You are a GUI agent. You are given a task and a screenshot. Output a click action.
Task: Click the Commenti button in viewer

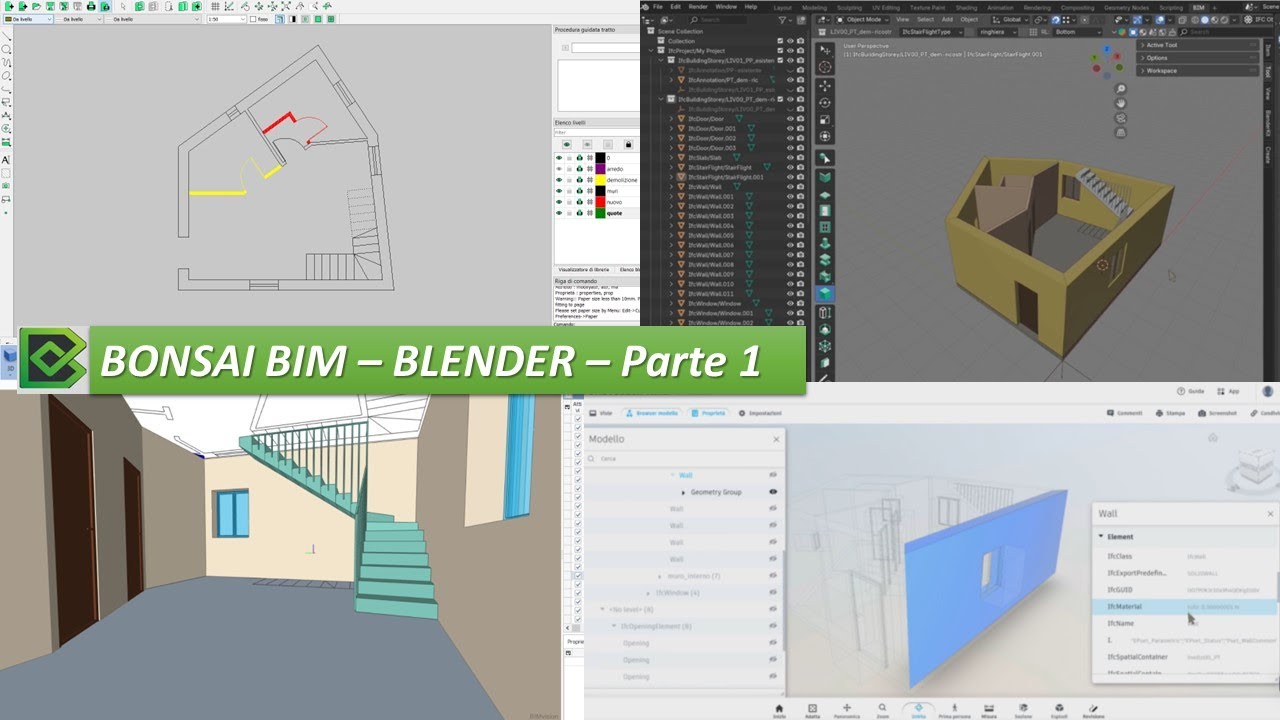click(1125, 412)
